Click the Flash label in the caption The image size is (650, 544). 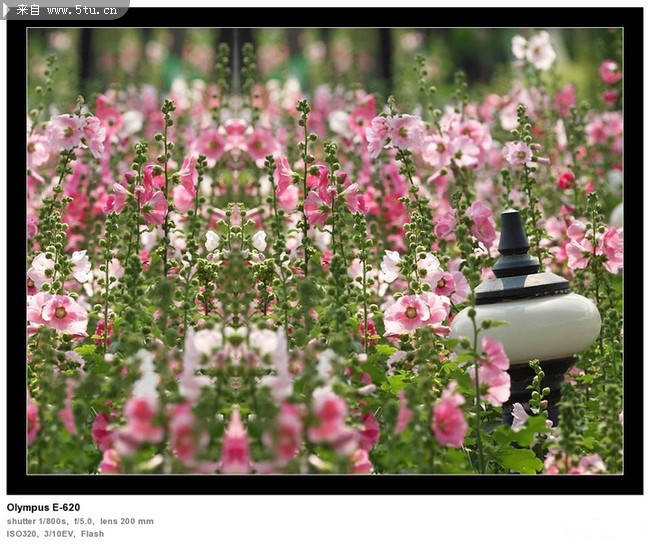coord(92,533)
